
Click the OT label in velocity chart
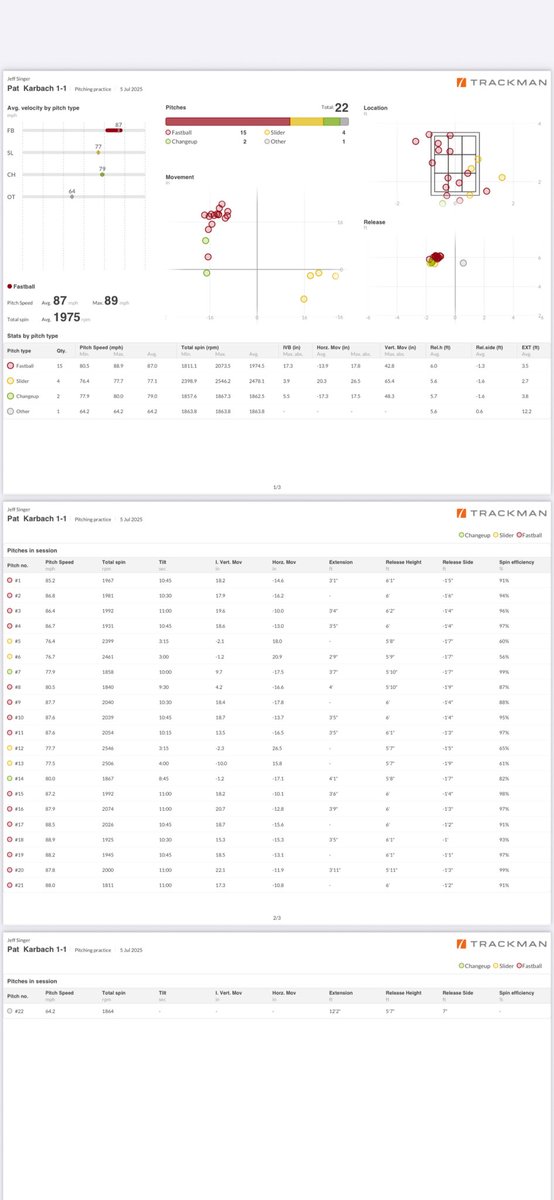pyautogui.click(x=10, y=196)
